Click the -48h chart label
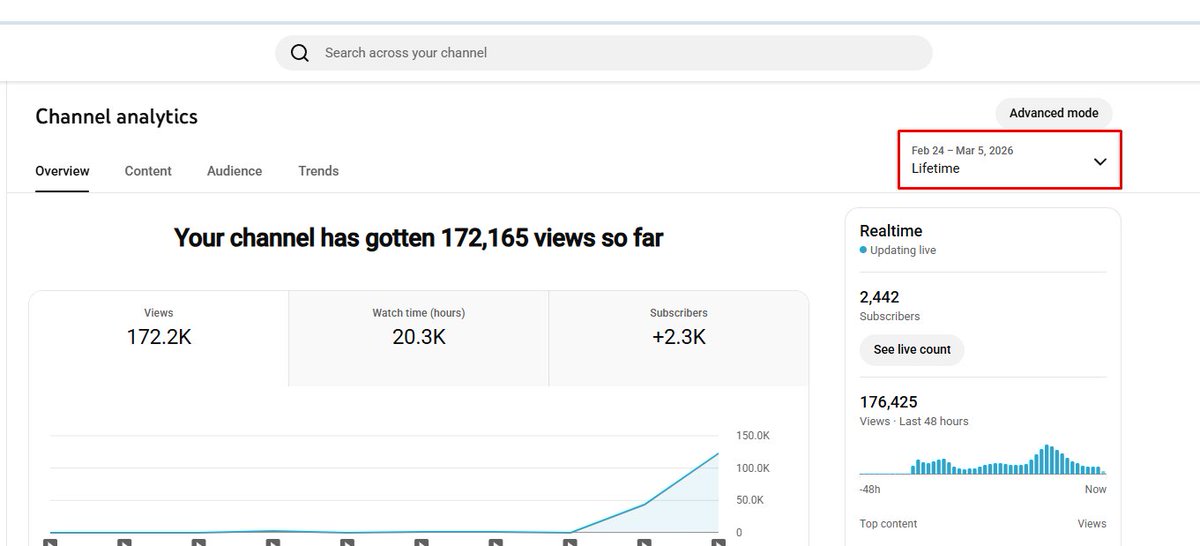Screen dimensions: 1200x546 tap(870, 489)
